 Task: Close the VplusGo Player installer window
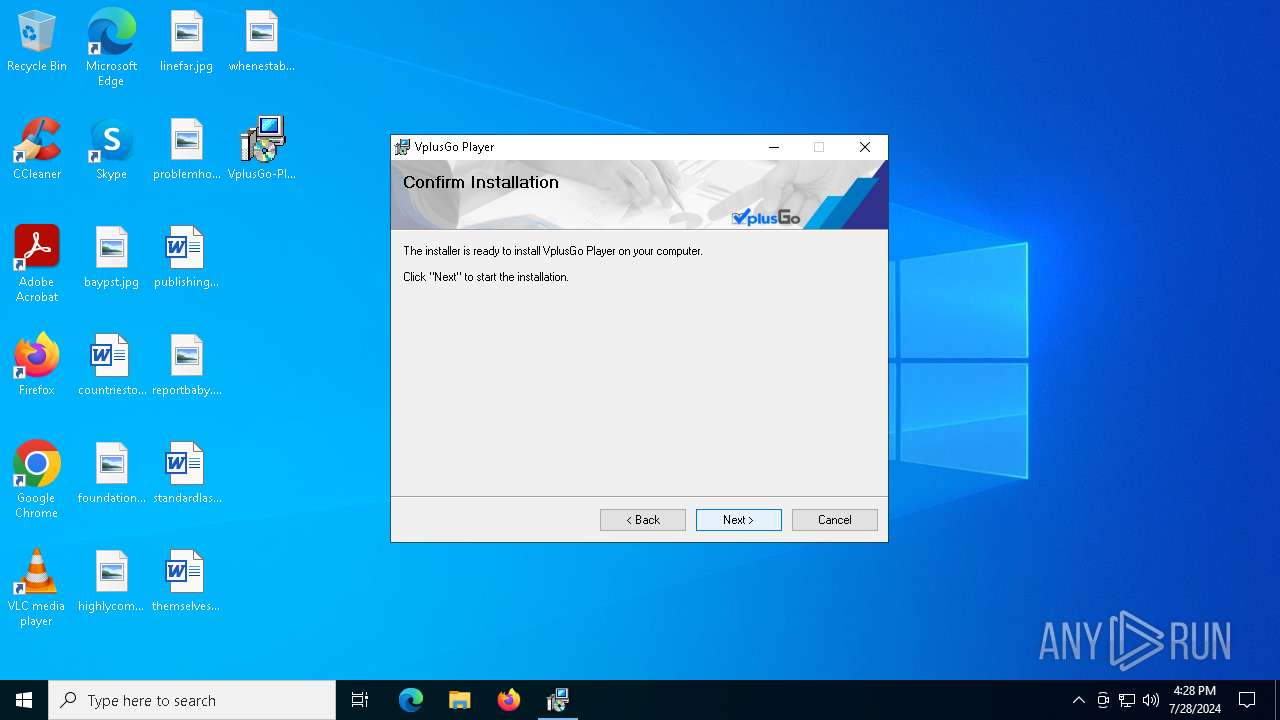[865, 147]
